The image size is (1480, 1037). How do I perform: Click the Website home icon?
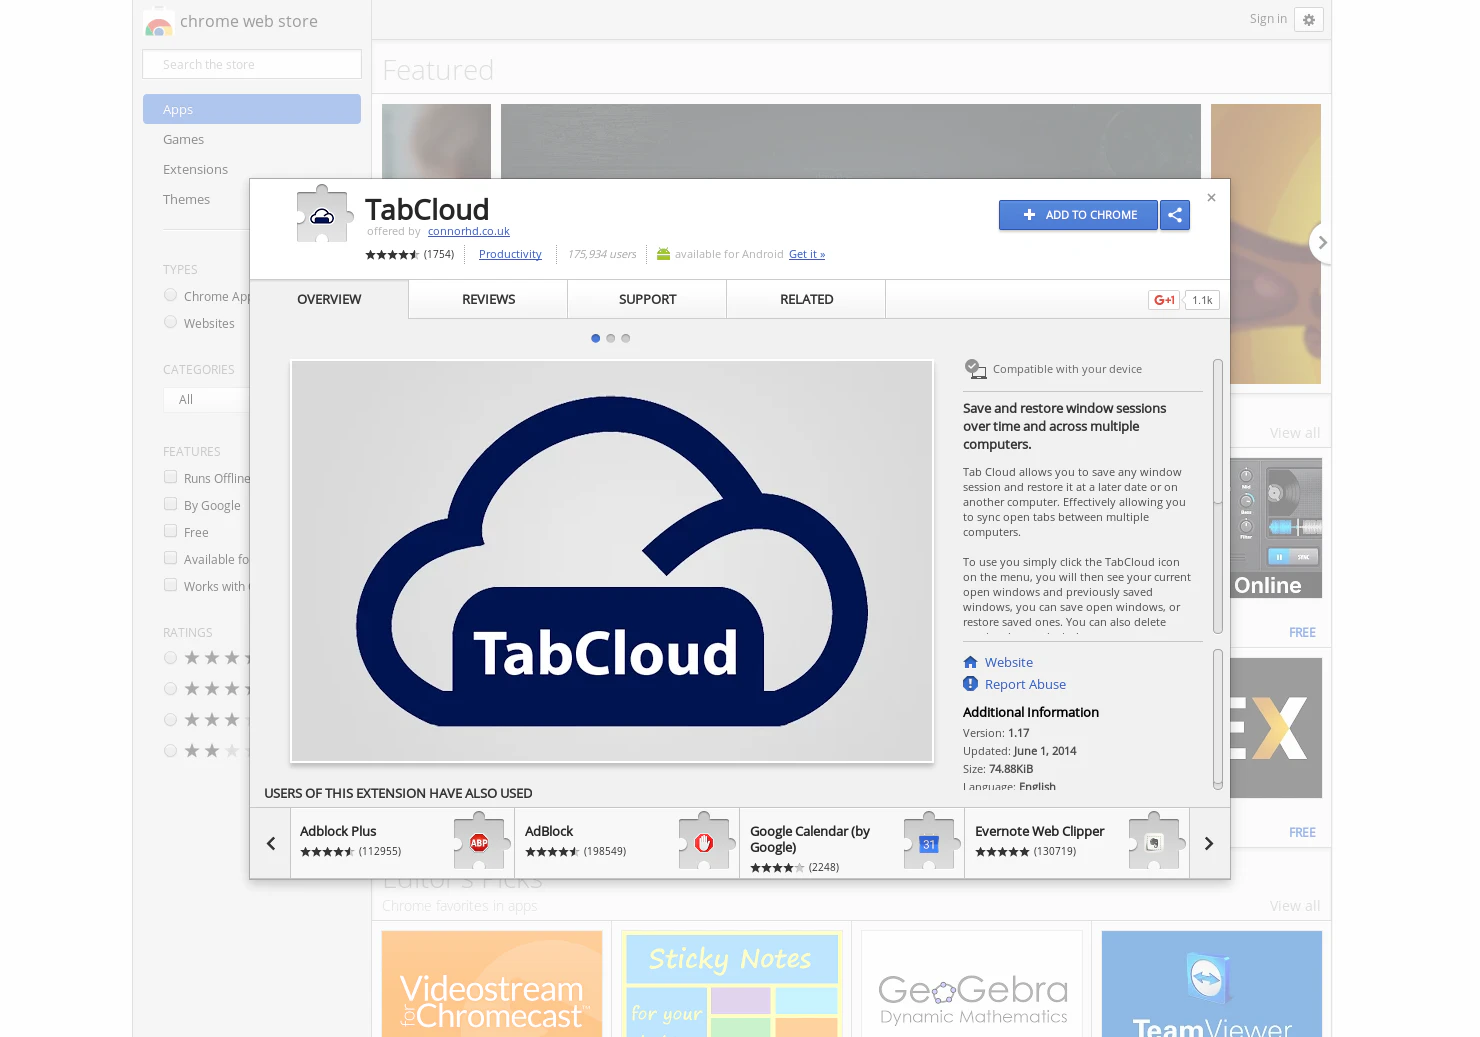pyautogui.click(x=970, y=662)
